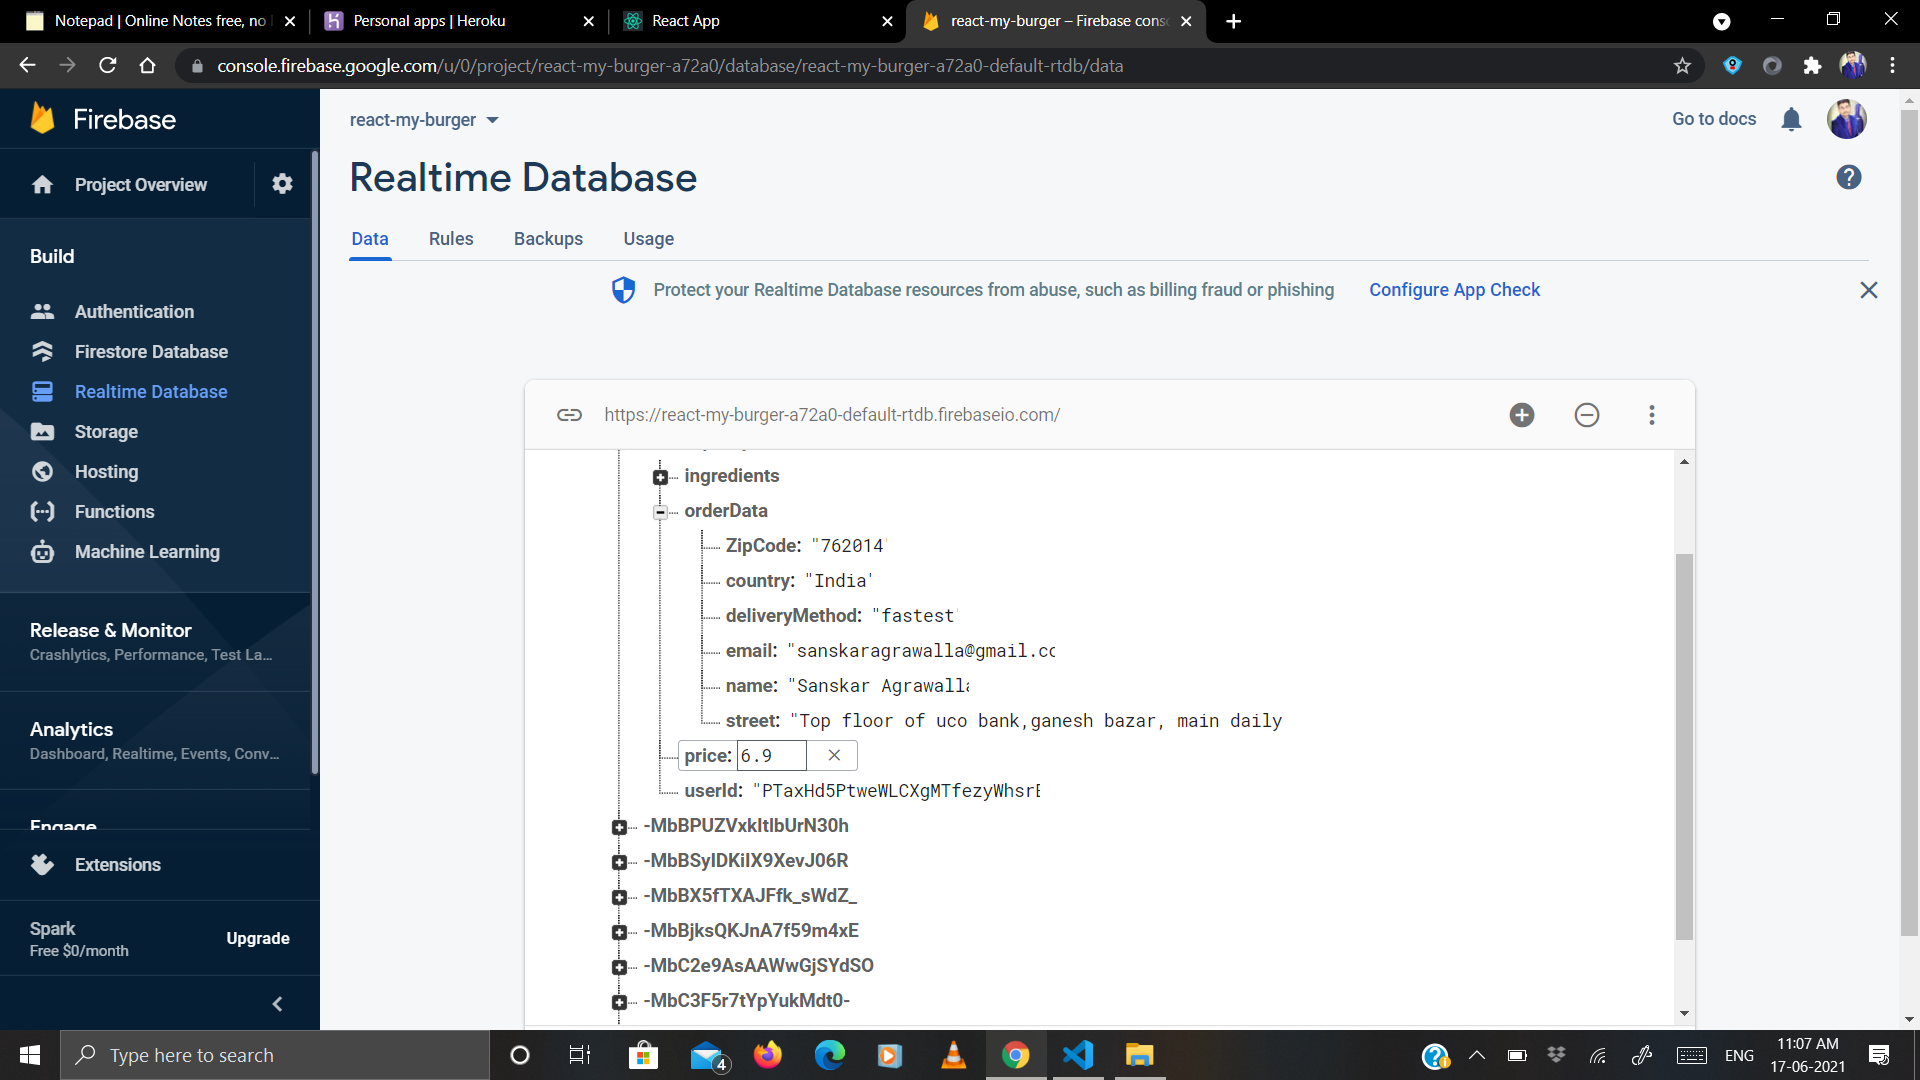Open the Firebase home logo

100,118
